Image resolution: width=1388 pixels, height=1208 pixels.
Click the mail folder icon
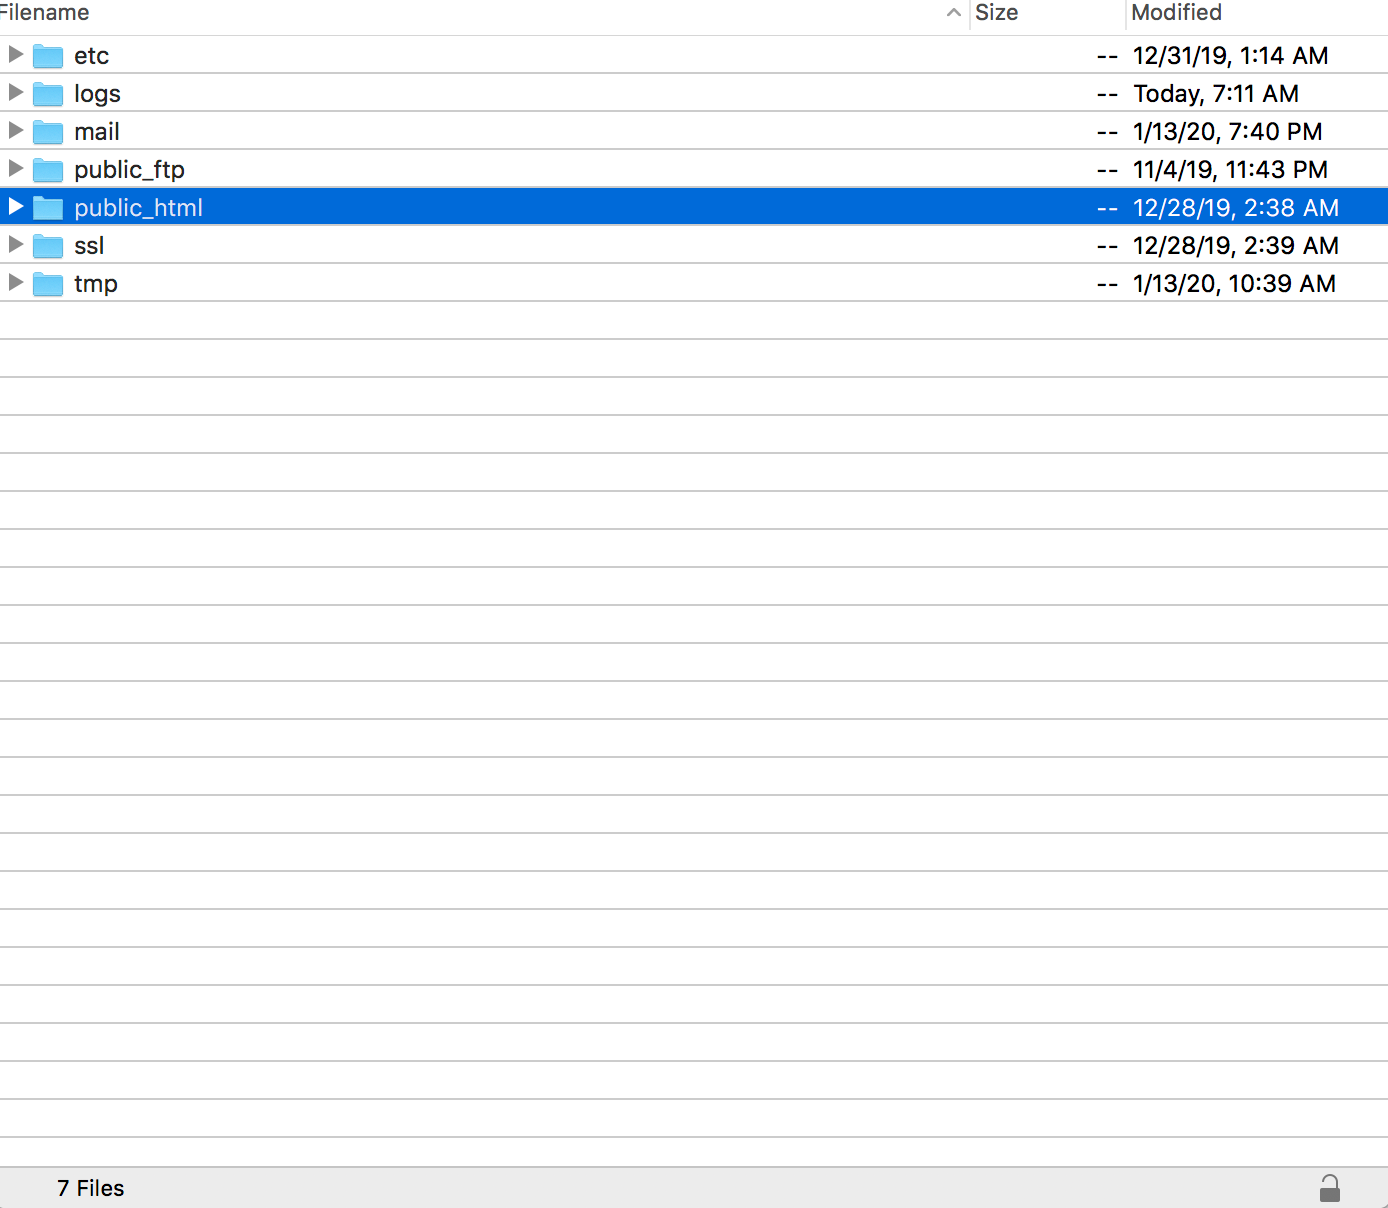pyautogui.click(x=48, y=132)
